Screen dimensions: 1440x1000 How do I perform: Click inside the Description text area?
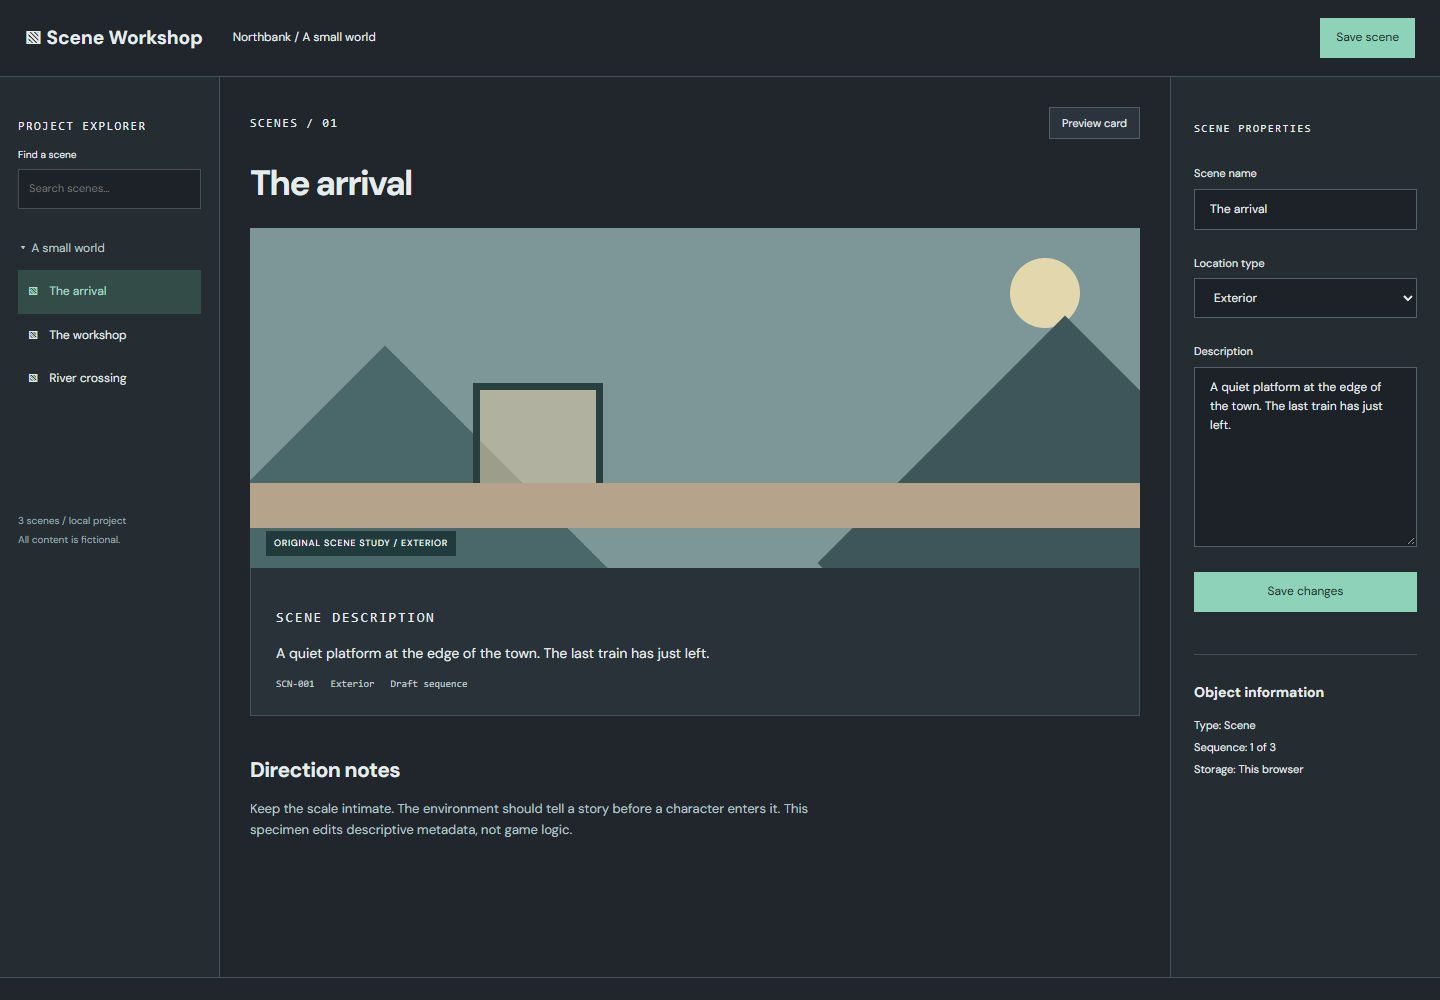pos(1305,457)
